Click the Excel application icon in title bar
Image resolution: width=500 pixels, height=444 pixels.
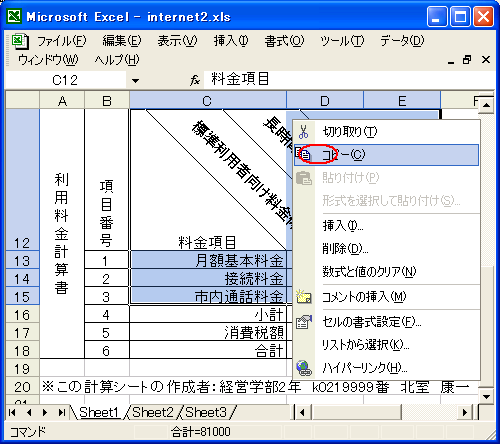click(x=14, y=16)
